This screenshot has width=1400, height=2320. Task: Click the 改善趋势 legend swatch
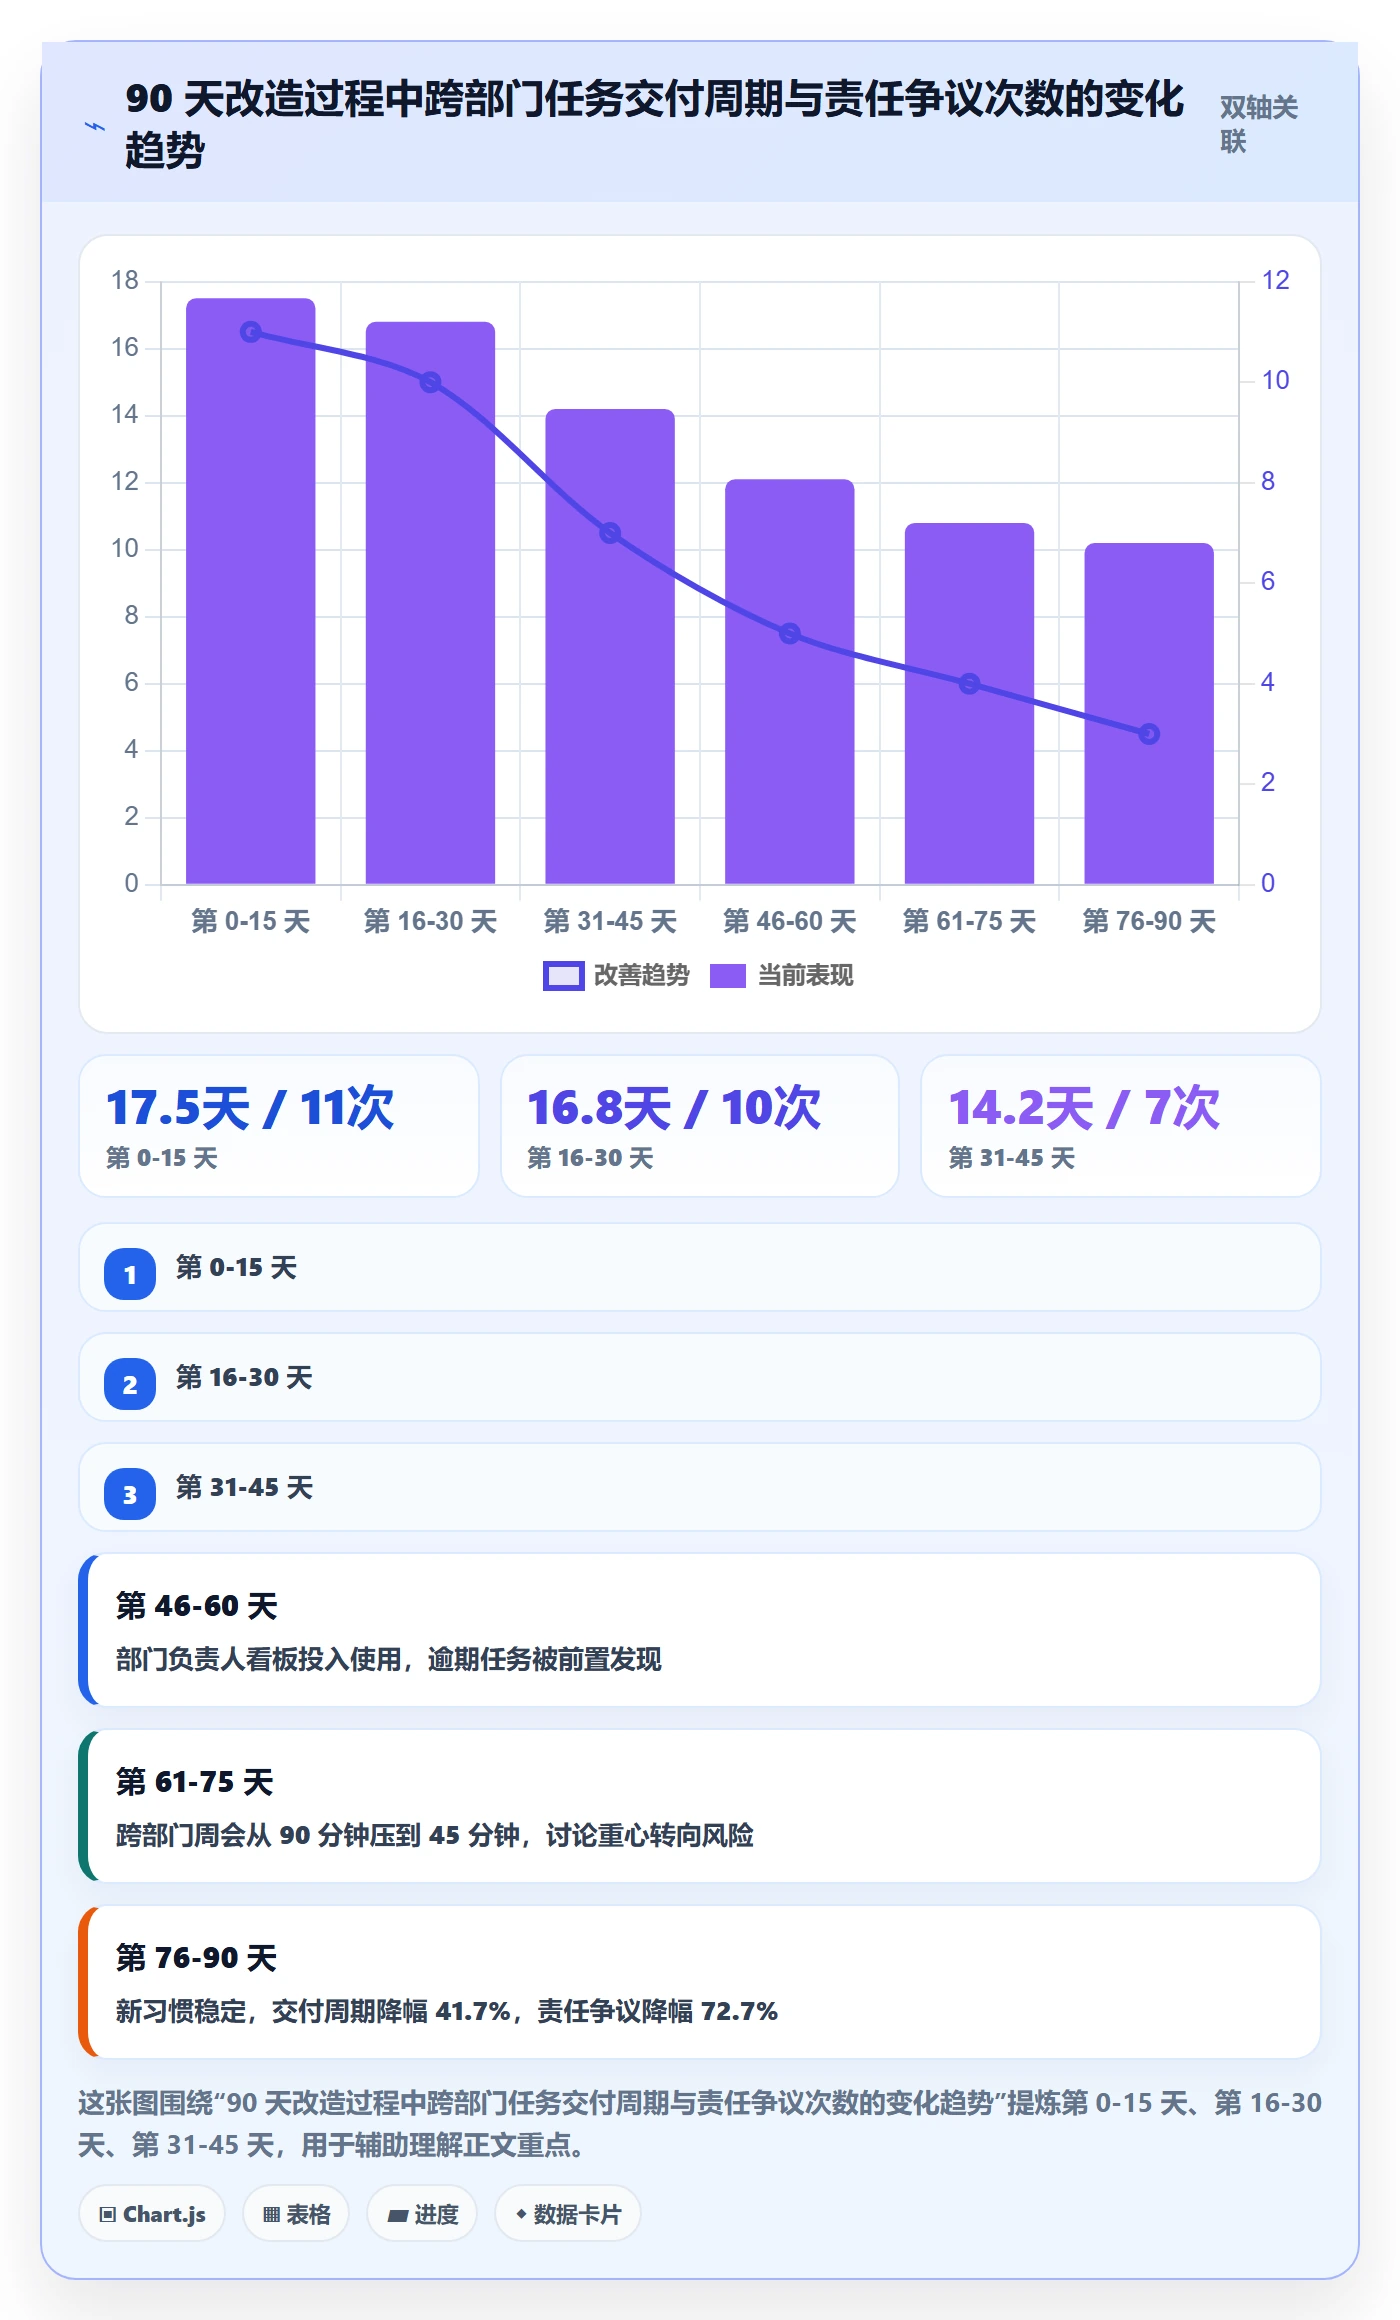[563, 976]
